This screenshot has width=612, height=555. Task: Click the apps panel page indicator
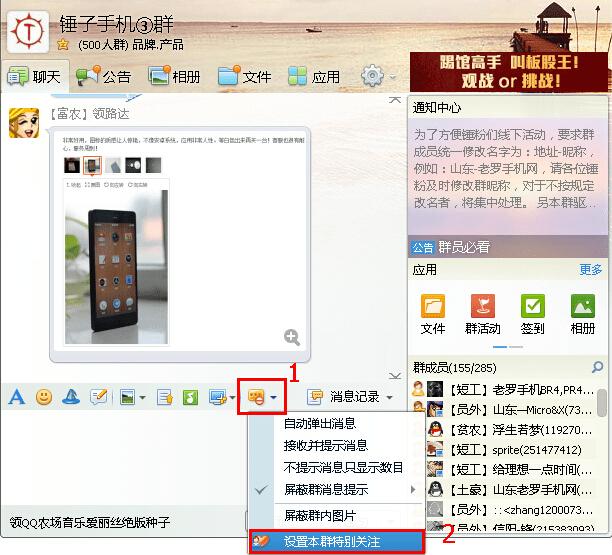pyautogui.click(x=508, y=347)
